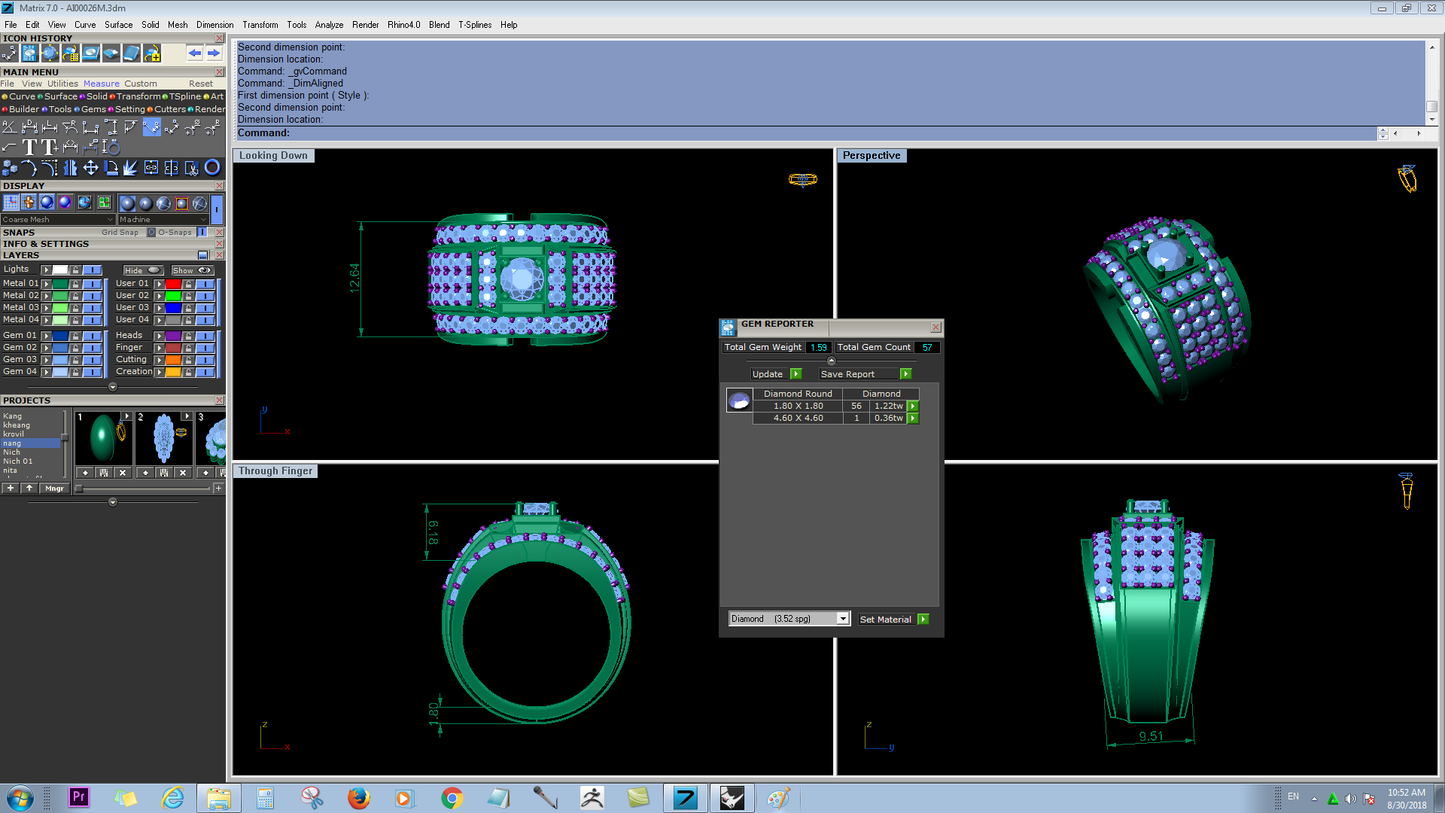The height and width of the screenshot is (813, 1445).
Task: Open the Coarse Mesh dropdown
Action: pyautogui.click(x=58, y=219)
